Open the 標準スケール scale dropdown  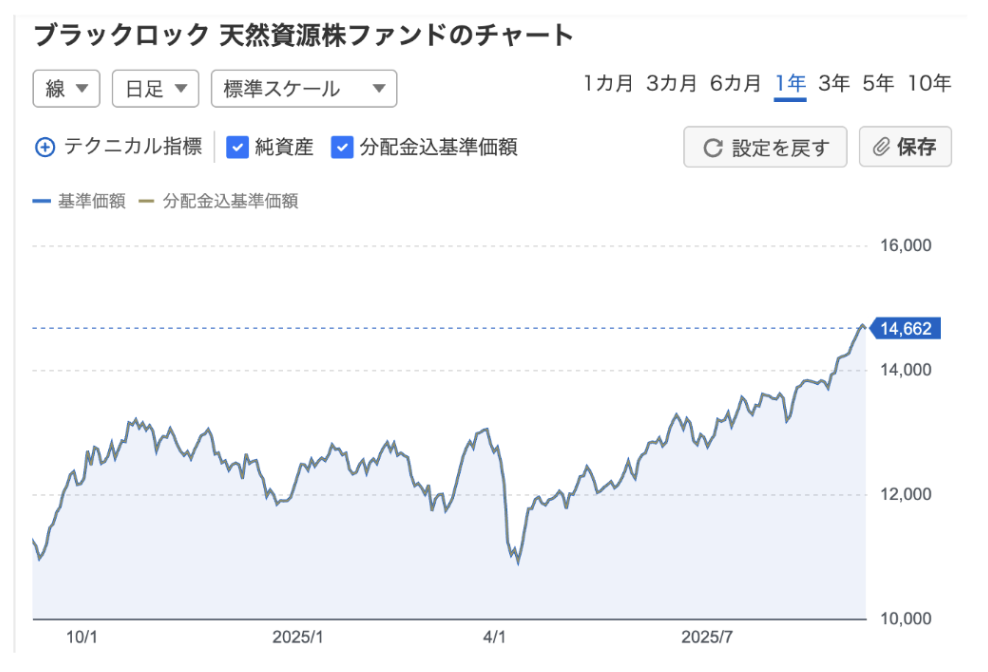point(304,89)
